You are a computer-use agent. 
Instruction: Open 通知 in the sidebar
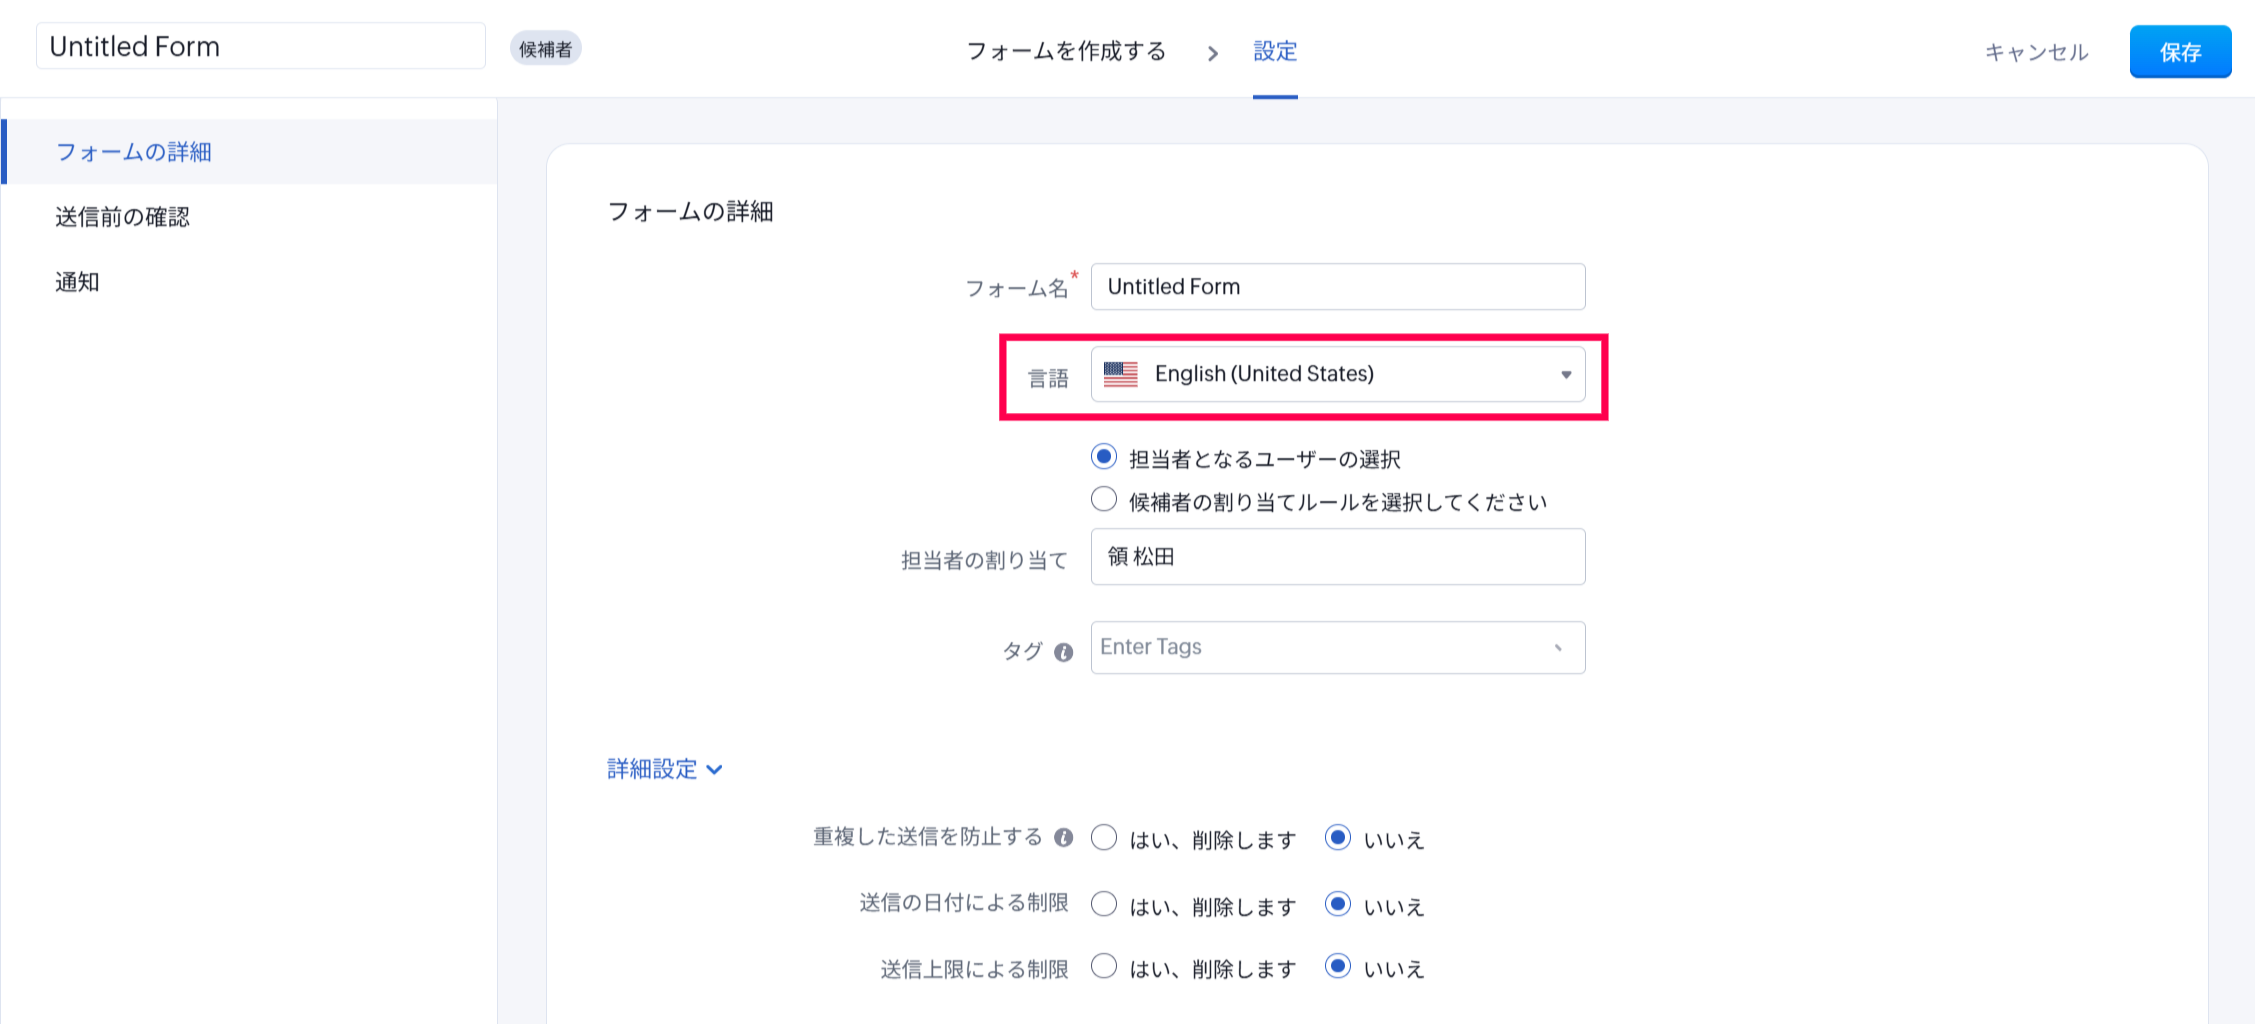[77, 282]
